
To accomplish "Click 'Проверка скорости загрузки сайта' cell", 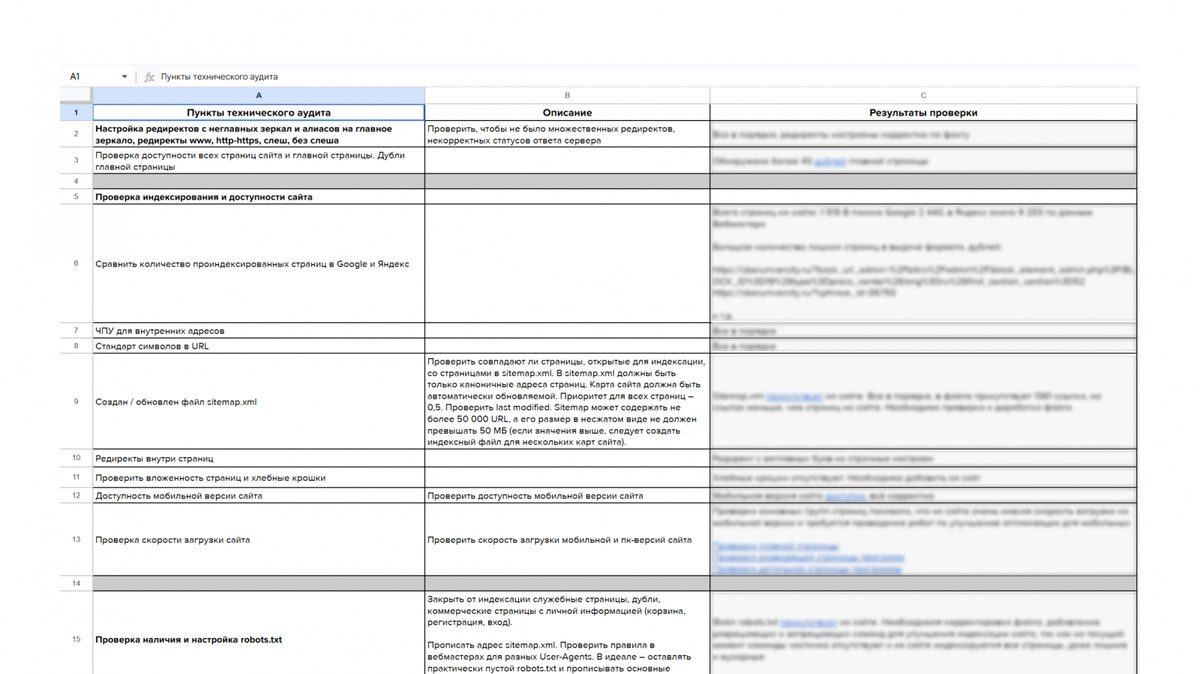I will 259,540.
